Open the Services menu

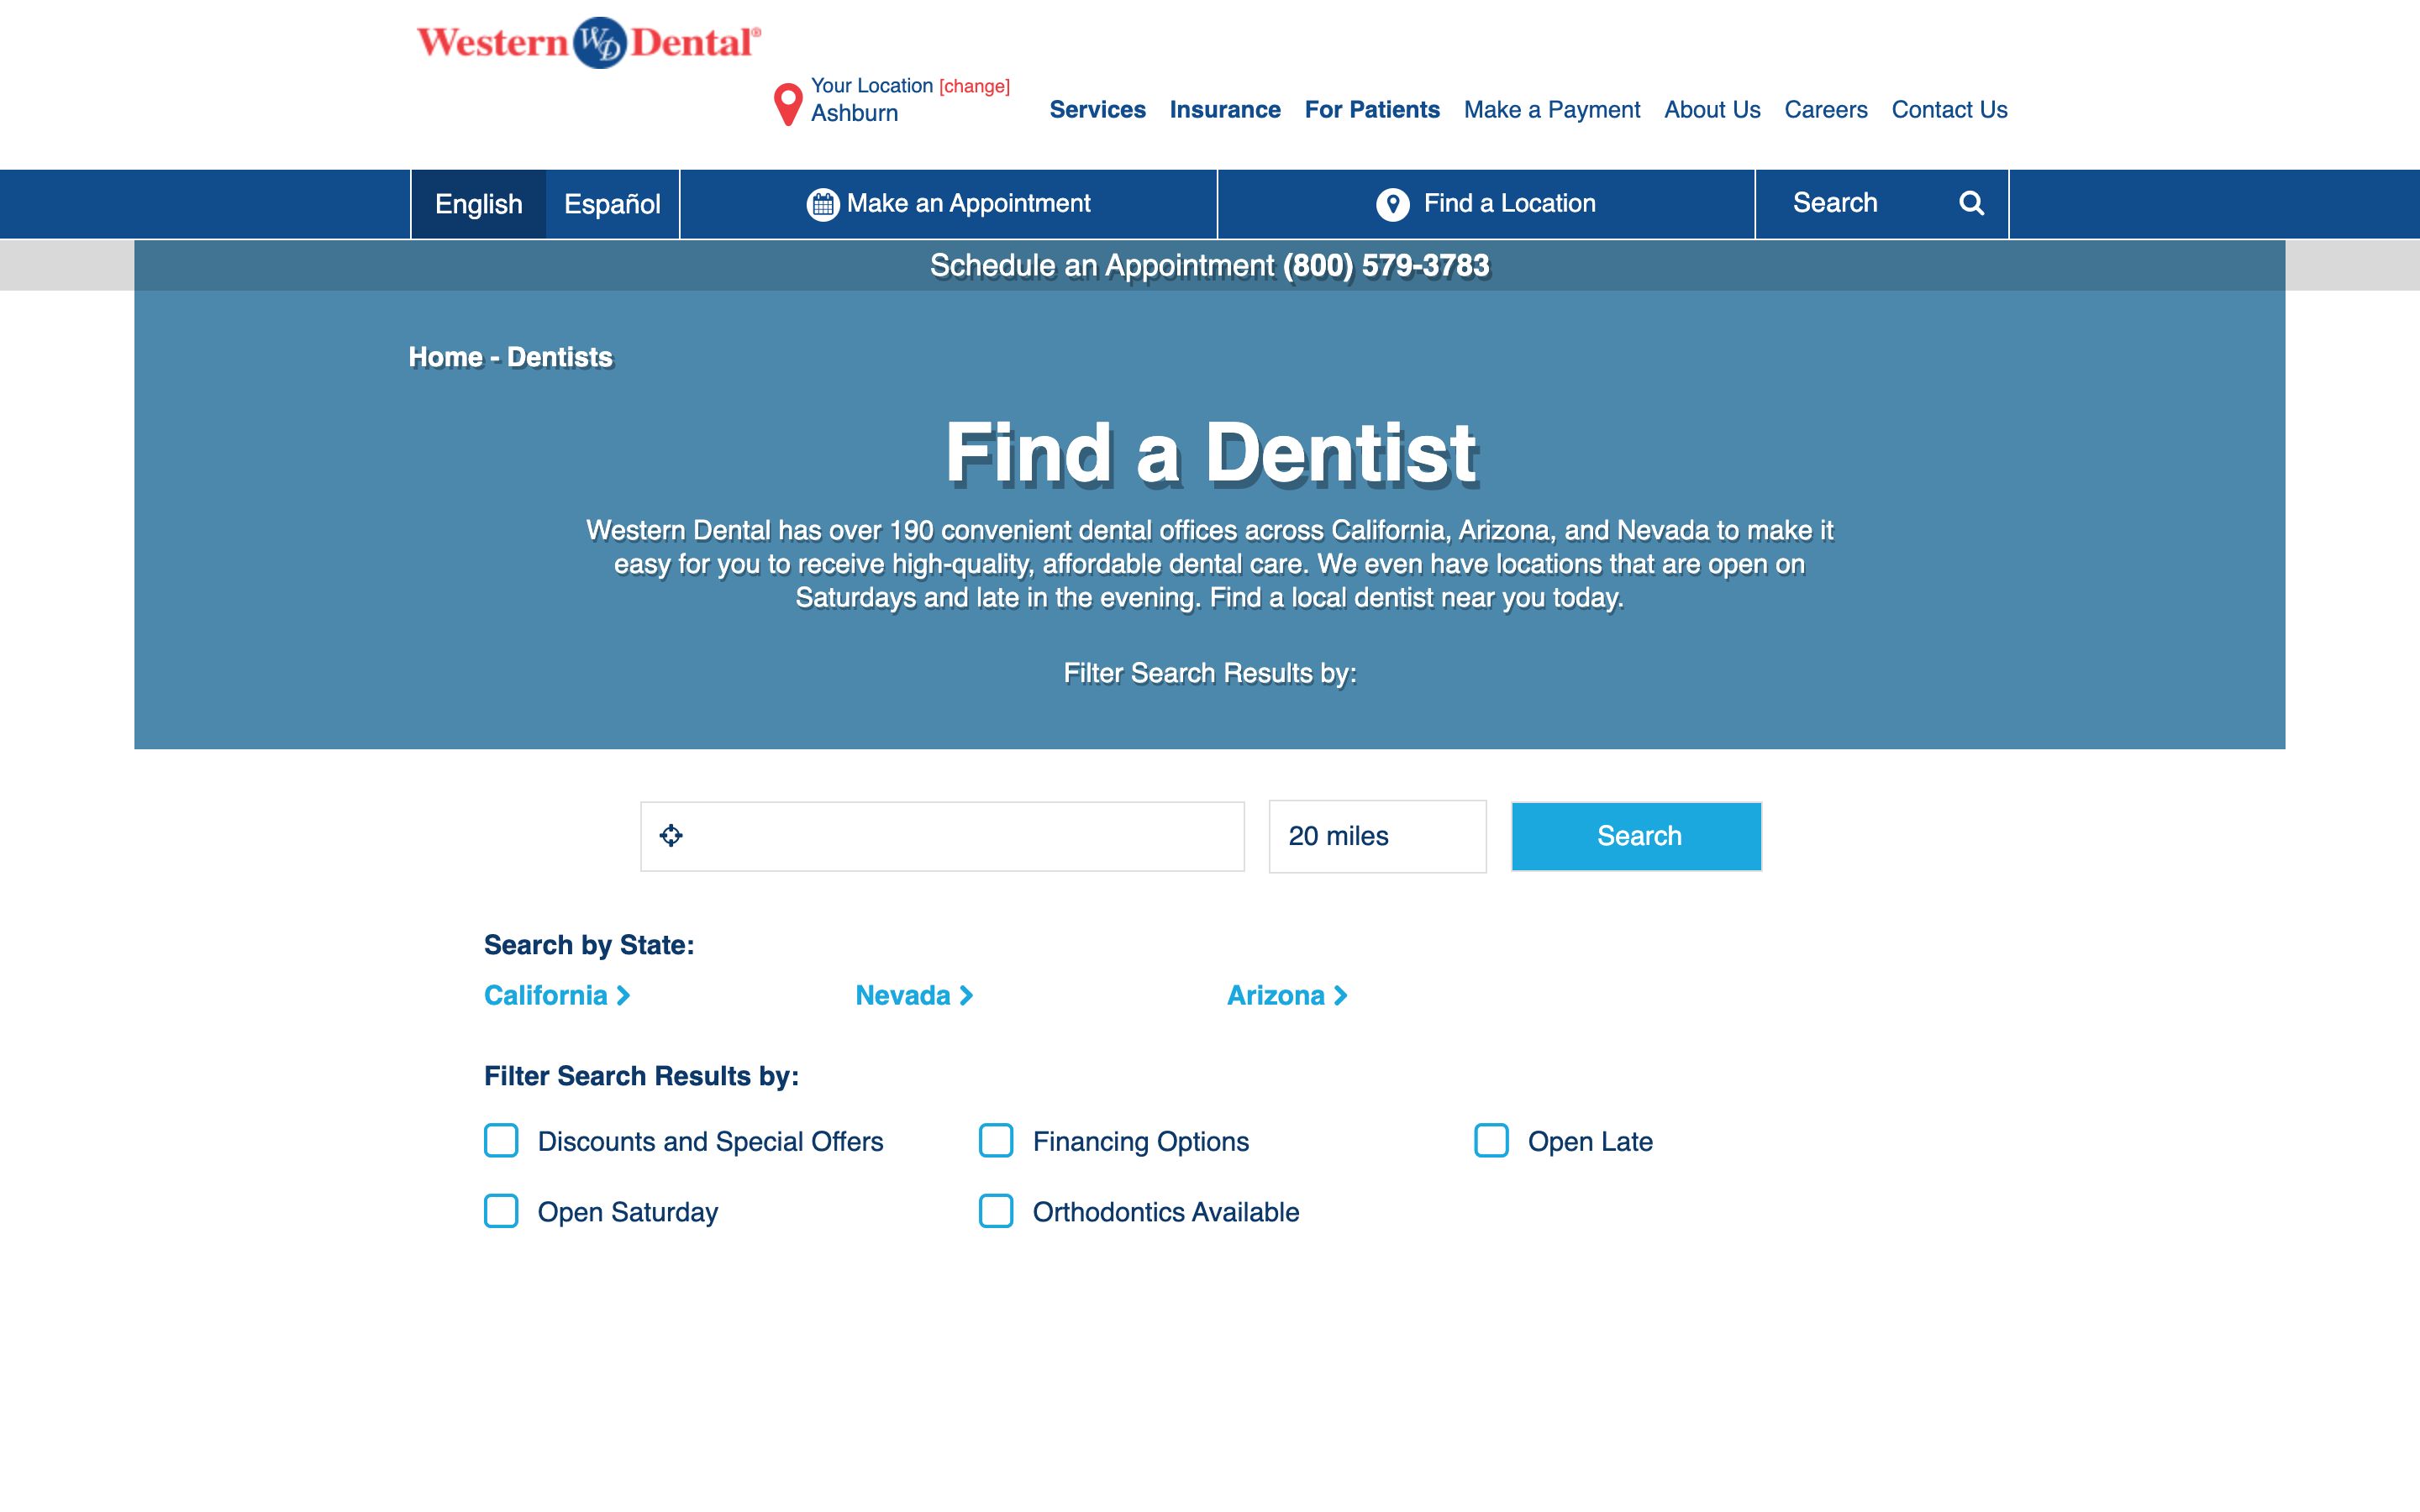[x=1097, y=110]
